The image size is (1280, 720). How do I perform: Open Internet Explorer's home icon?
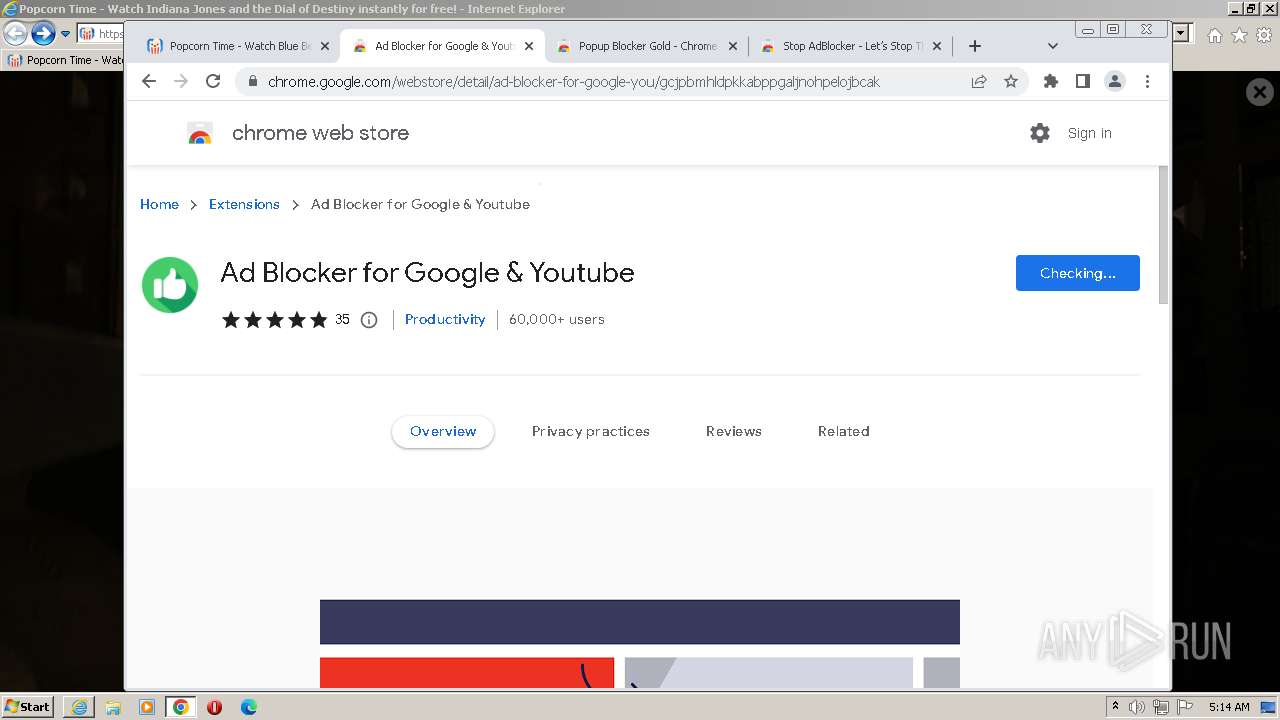[x=1214, y=35]
